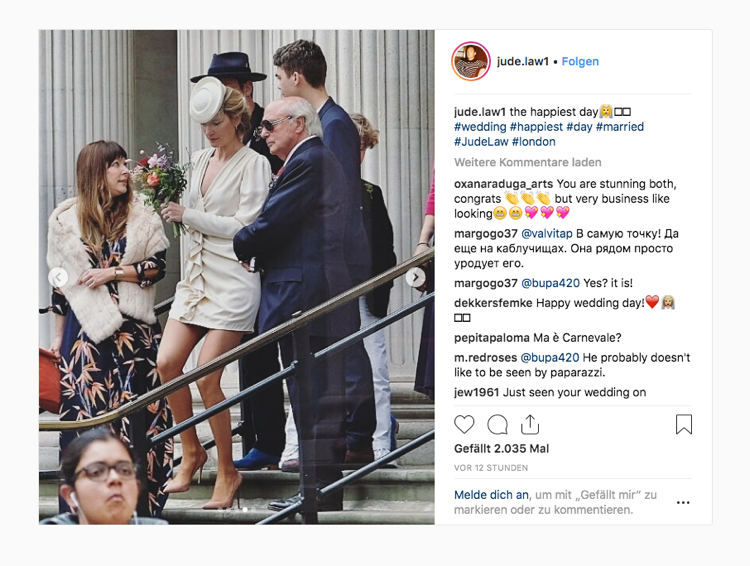Open the three-dot more options menu
Screen dimensions: 750x566
tap(683, 502)
